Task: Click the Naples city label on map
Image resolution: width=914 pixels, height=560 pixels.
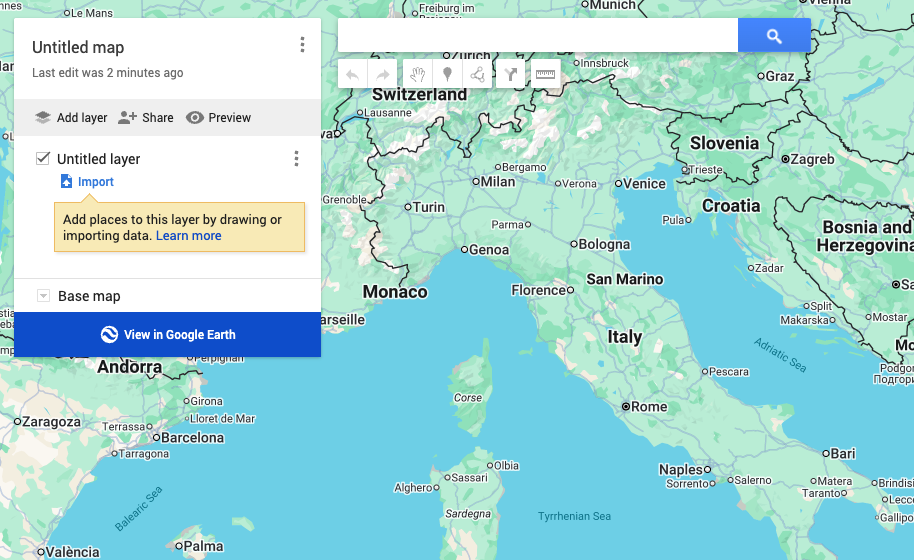Action: 681,470
